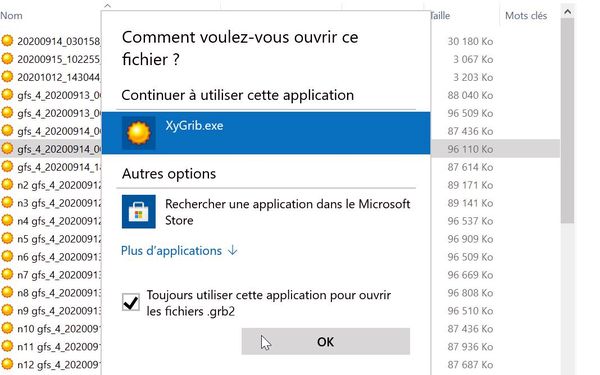Click sun icon beside n12 gfs_4 file
This screenshot has width=600, height=375.
(7, 364)
